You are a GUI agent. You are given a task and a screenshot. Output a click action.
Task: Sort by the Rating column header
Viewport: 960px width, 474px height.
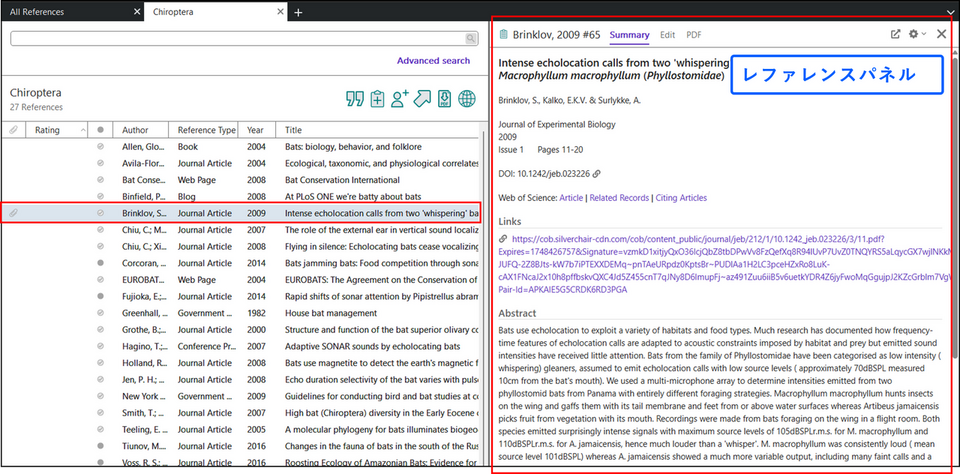[x=58, y=130]
